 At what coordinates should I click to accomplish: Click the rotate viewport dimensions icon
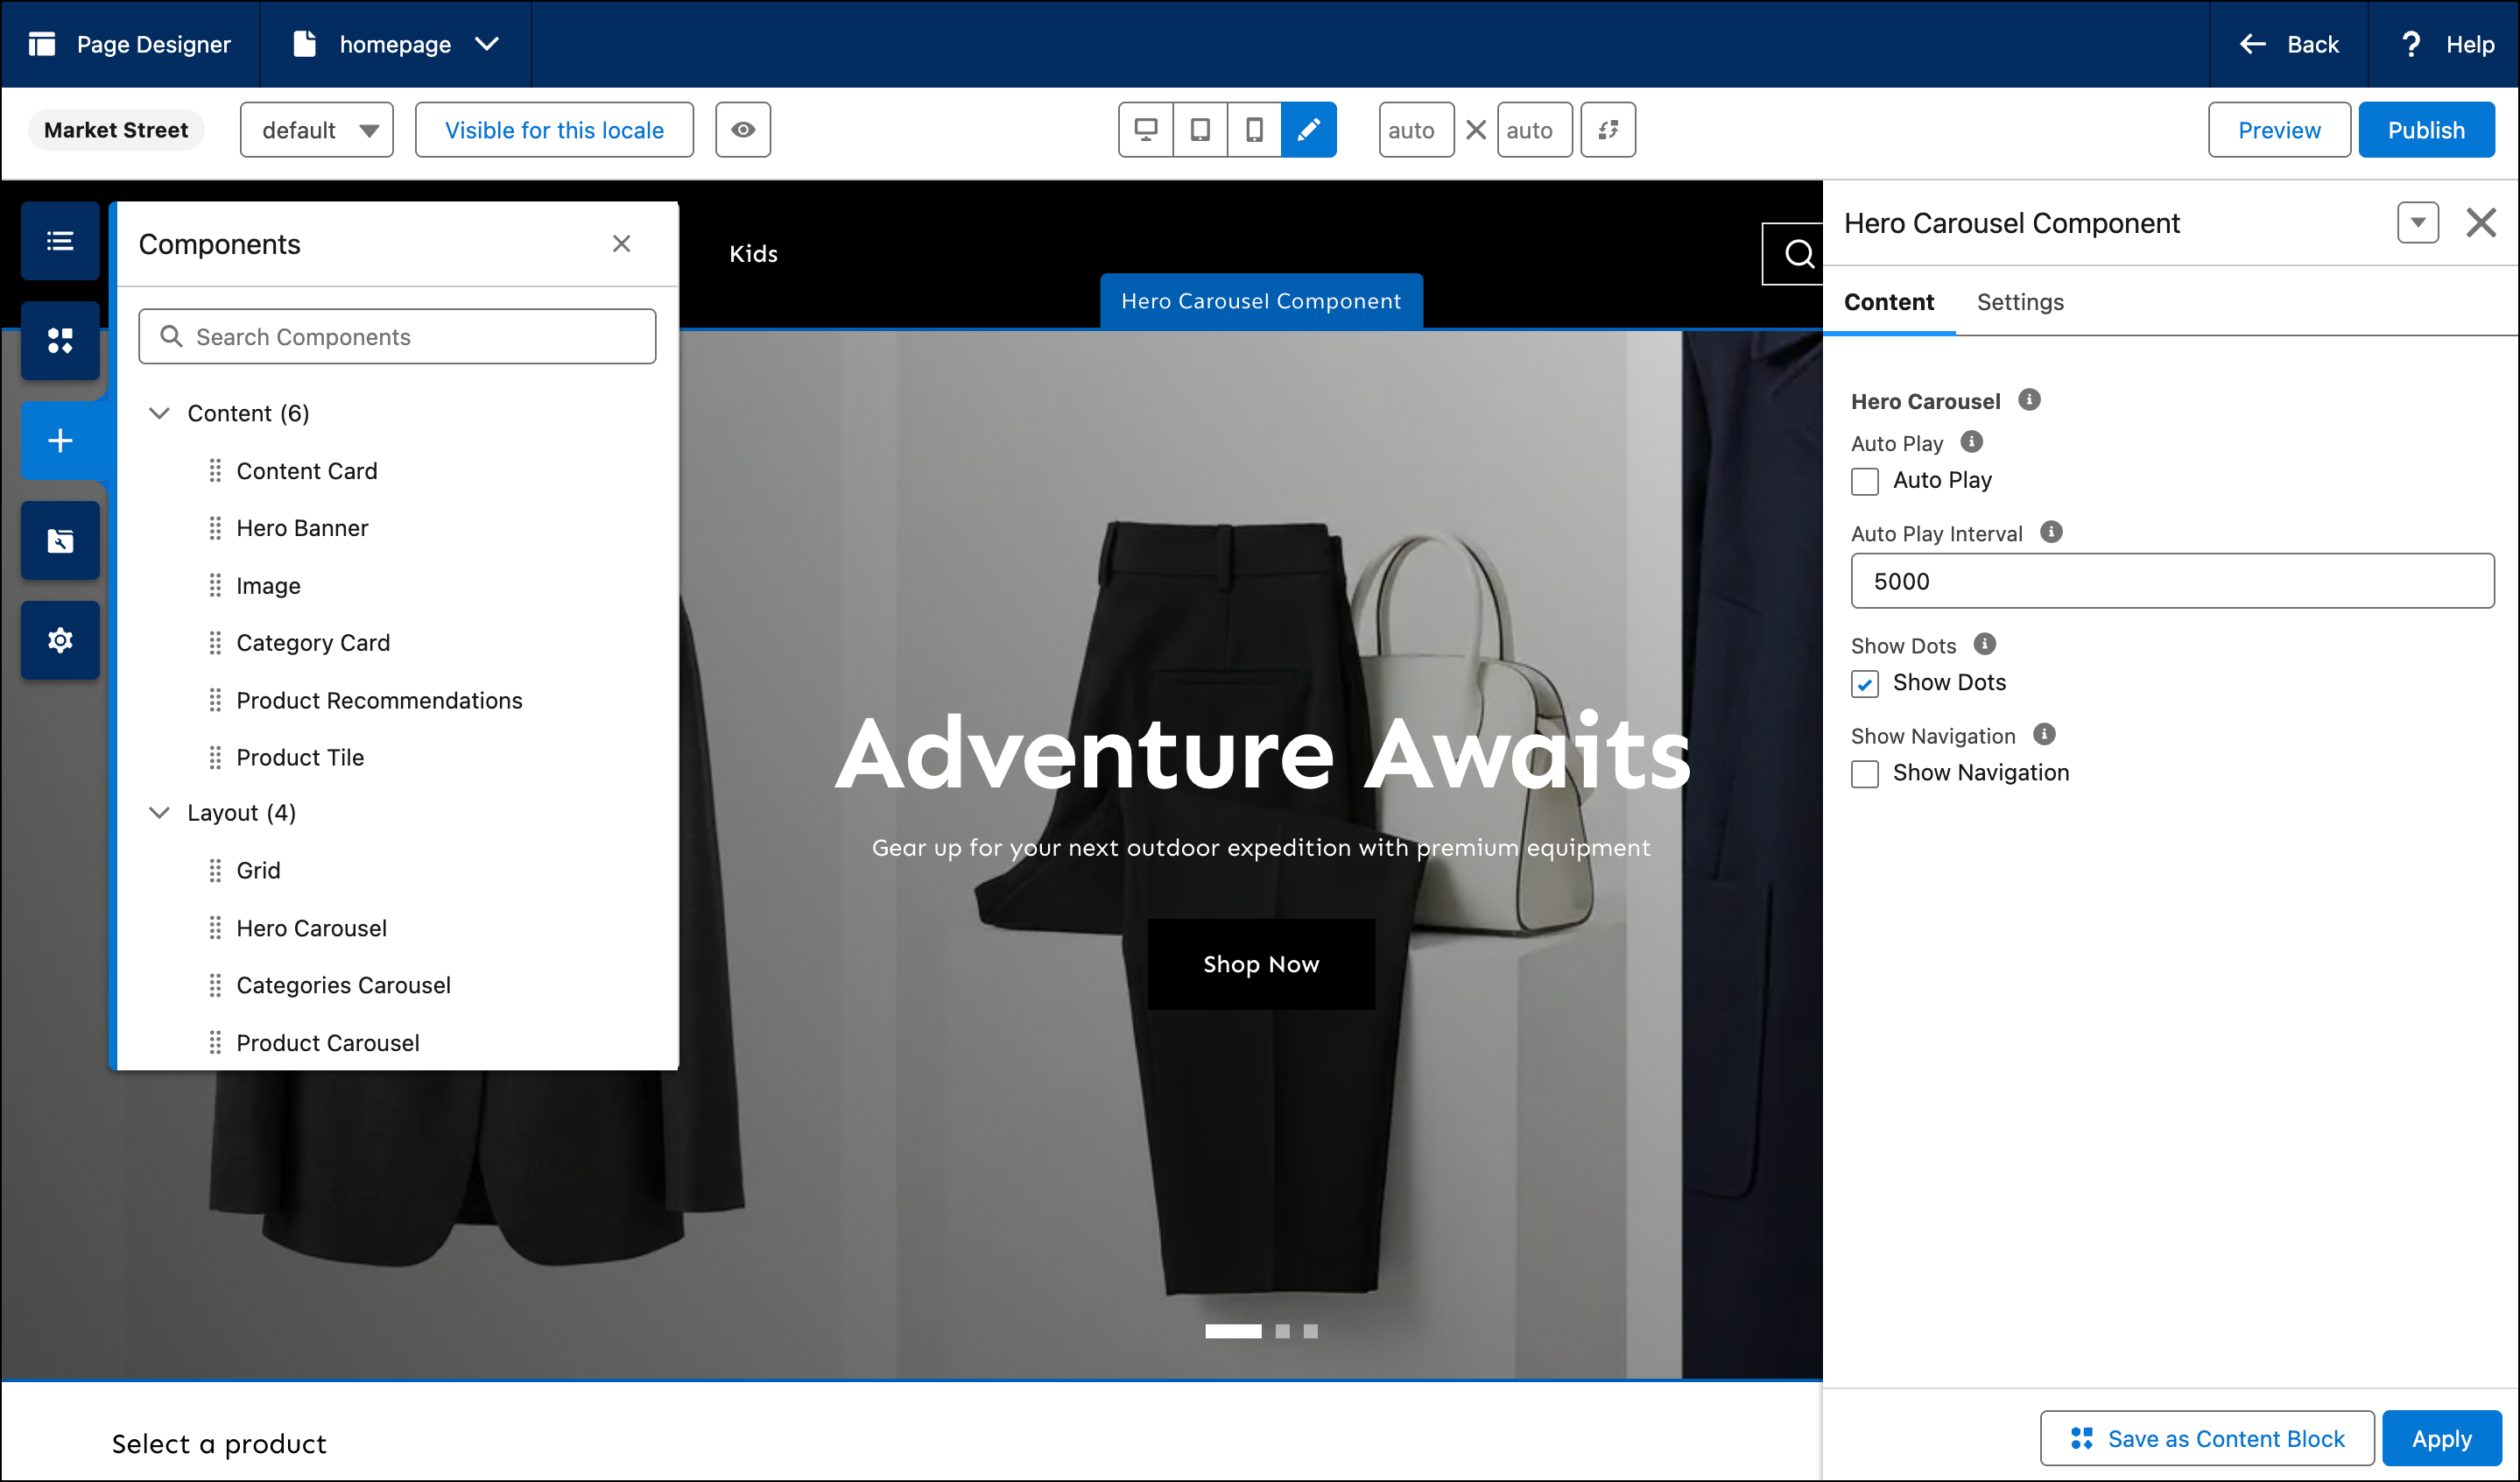click(1608, 130)
